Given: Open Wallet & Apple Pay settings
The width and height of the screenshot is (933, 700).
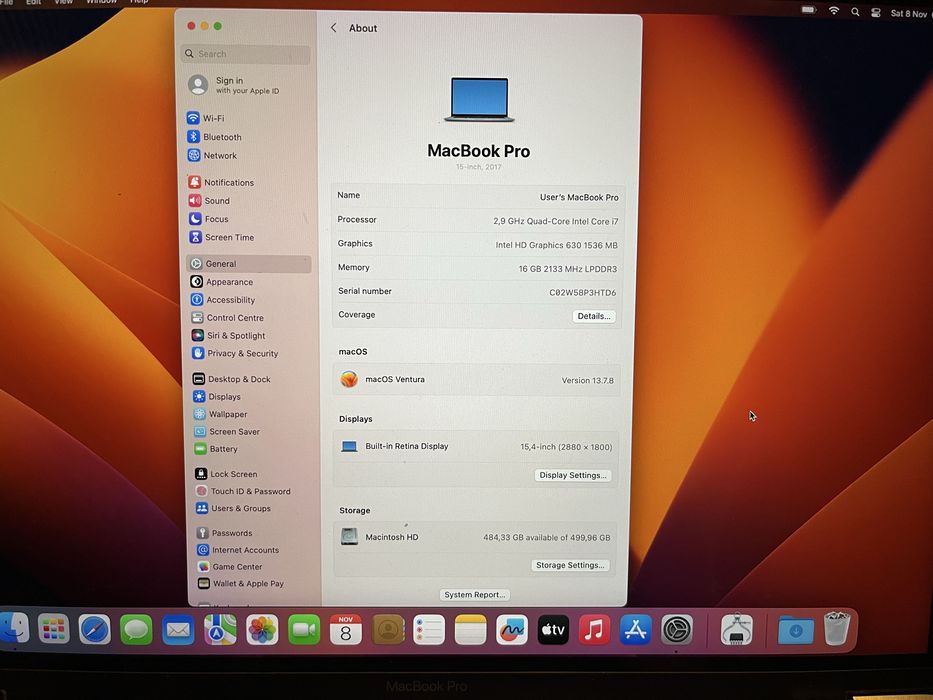Looking at the screenshot, I should click(241, 583).
